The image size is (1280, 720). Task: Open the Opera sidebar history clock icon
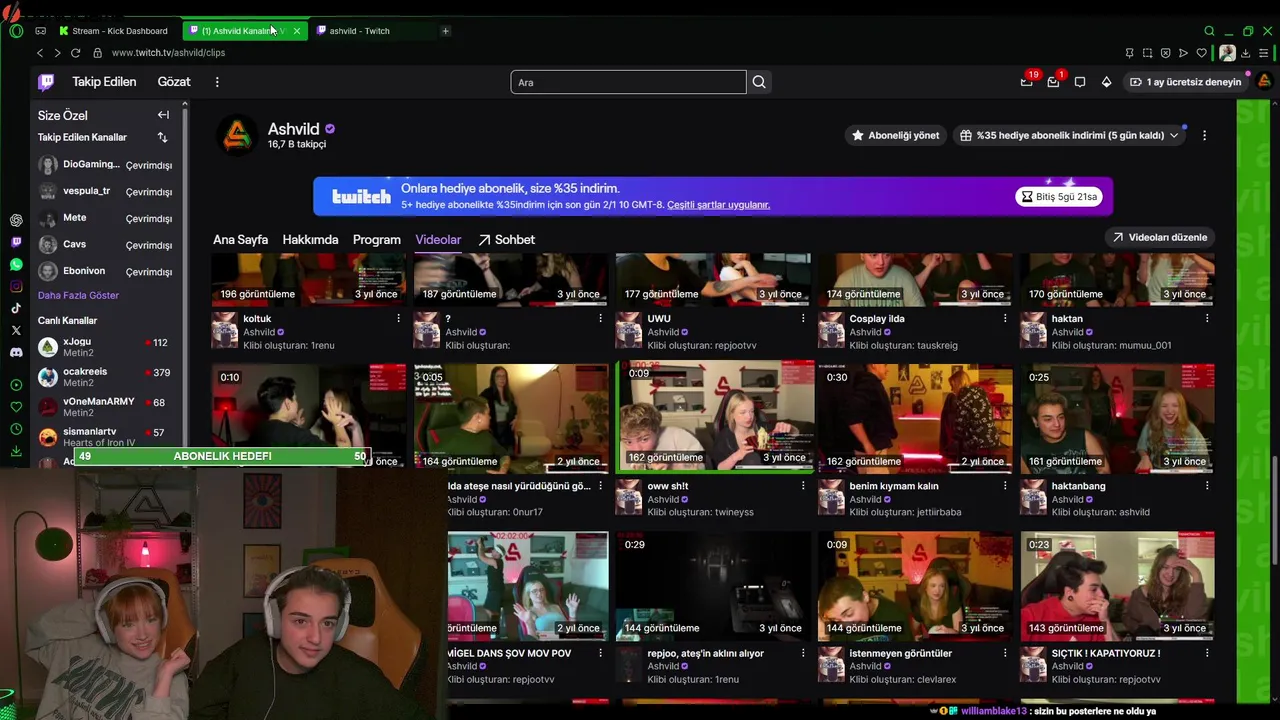16,429
